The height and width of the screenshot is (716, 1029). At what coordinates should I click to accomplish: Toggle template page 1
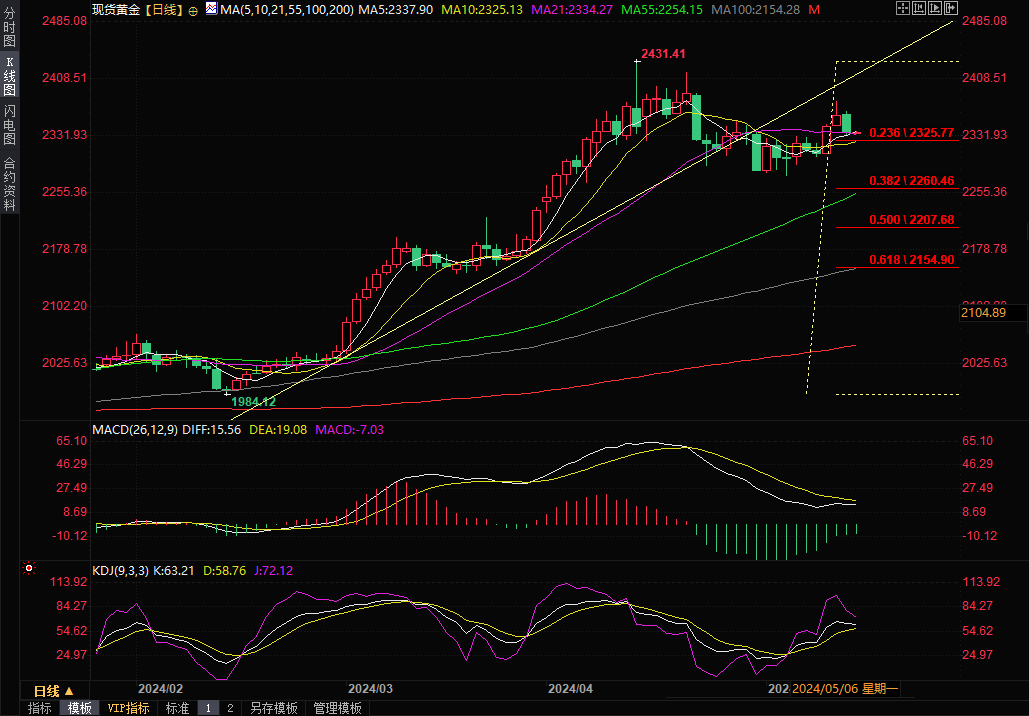pyautogui.click(x=208, y=708)
